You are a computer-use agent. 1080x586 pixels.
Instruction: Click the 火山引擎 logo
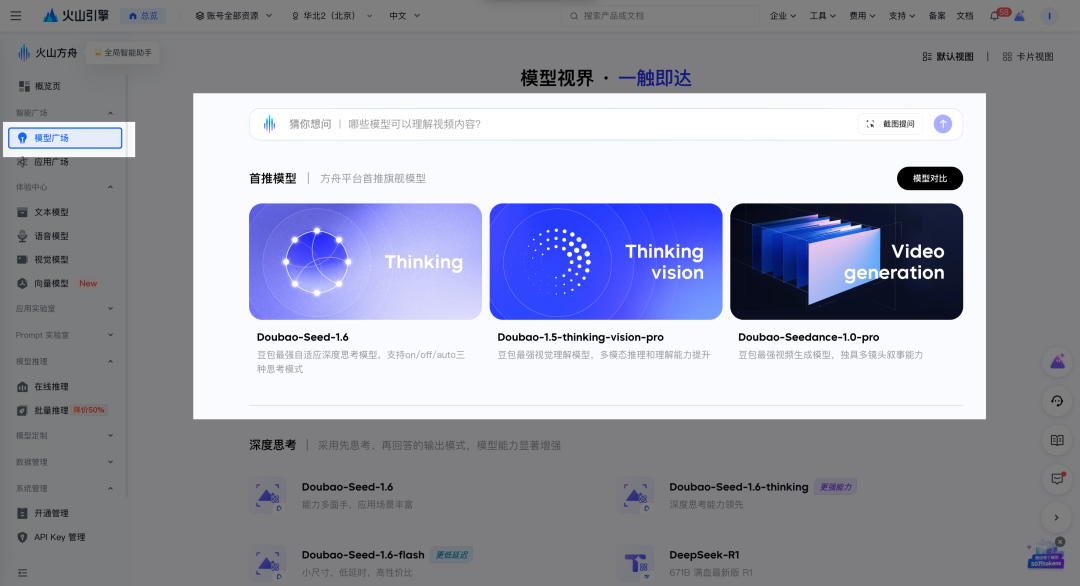(x=76, y=15)
